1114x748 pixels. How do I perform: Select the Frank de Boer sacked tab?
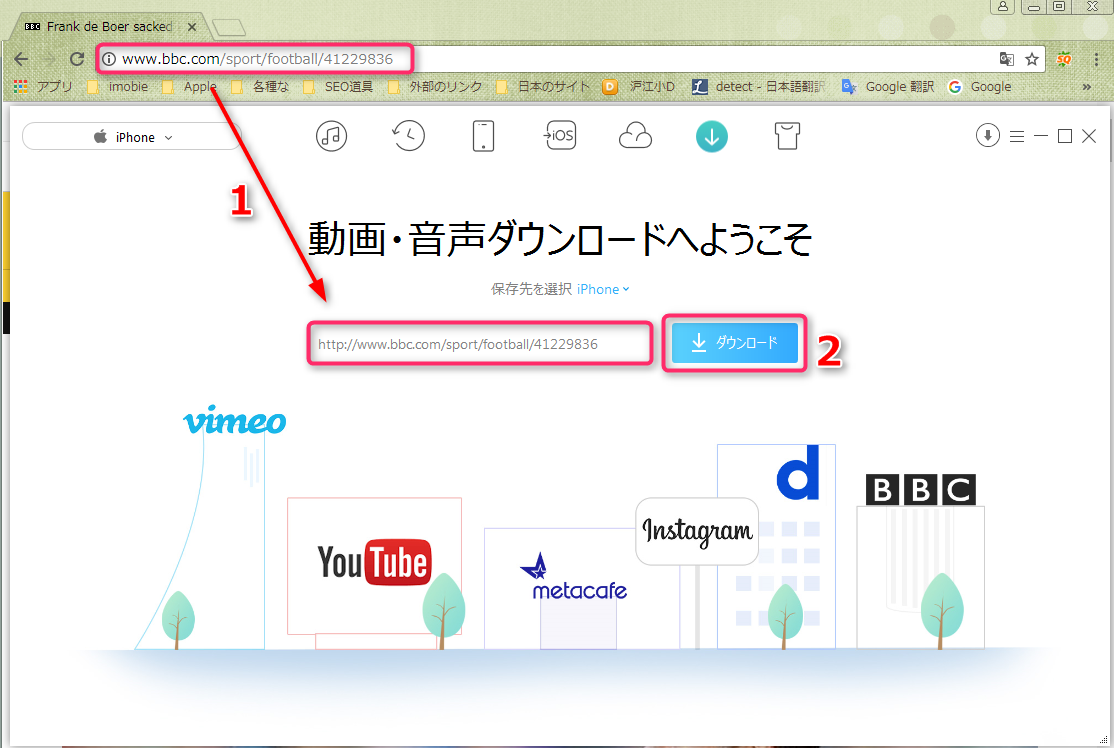click(110, 26)
